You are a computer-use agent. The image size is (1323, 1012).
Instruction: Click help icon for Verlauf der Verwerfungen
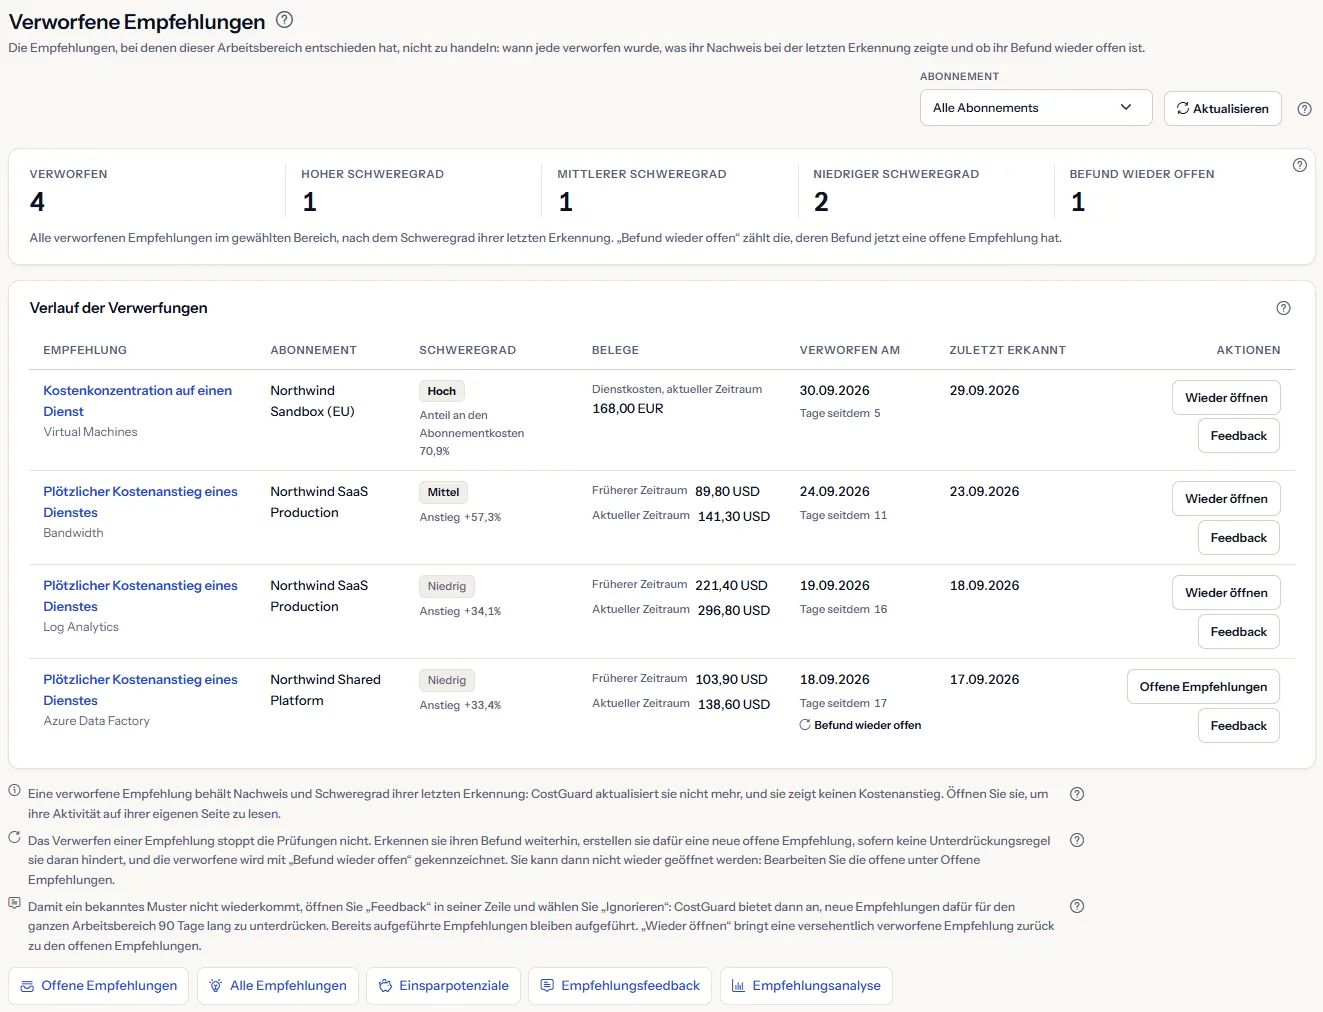click(1284, 308)
